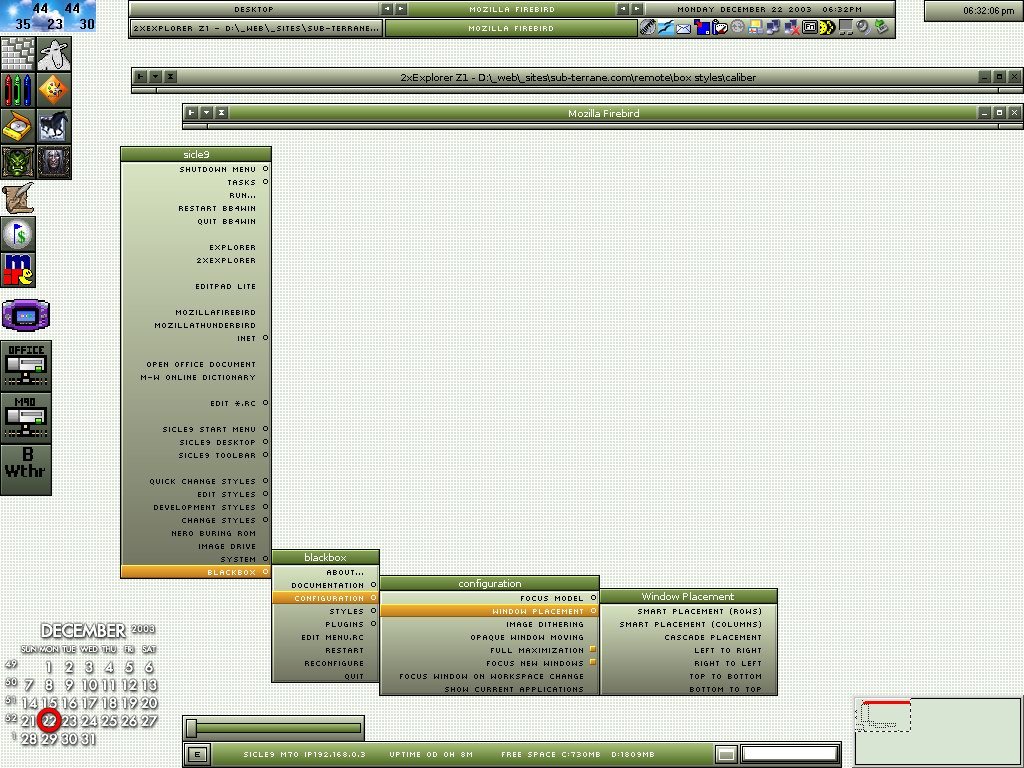The height and width of the screenshot is (768, 1024).
Task: Click About... in the blackbox menu
Action: pos(325,572)
